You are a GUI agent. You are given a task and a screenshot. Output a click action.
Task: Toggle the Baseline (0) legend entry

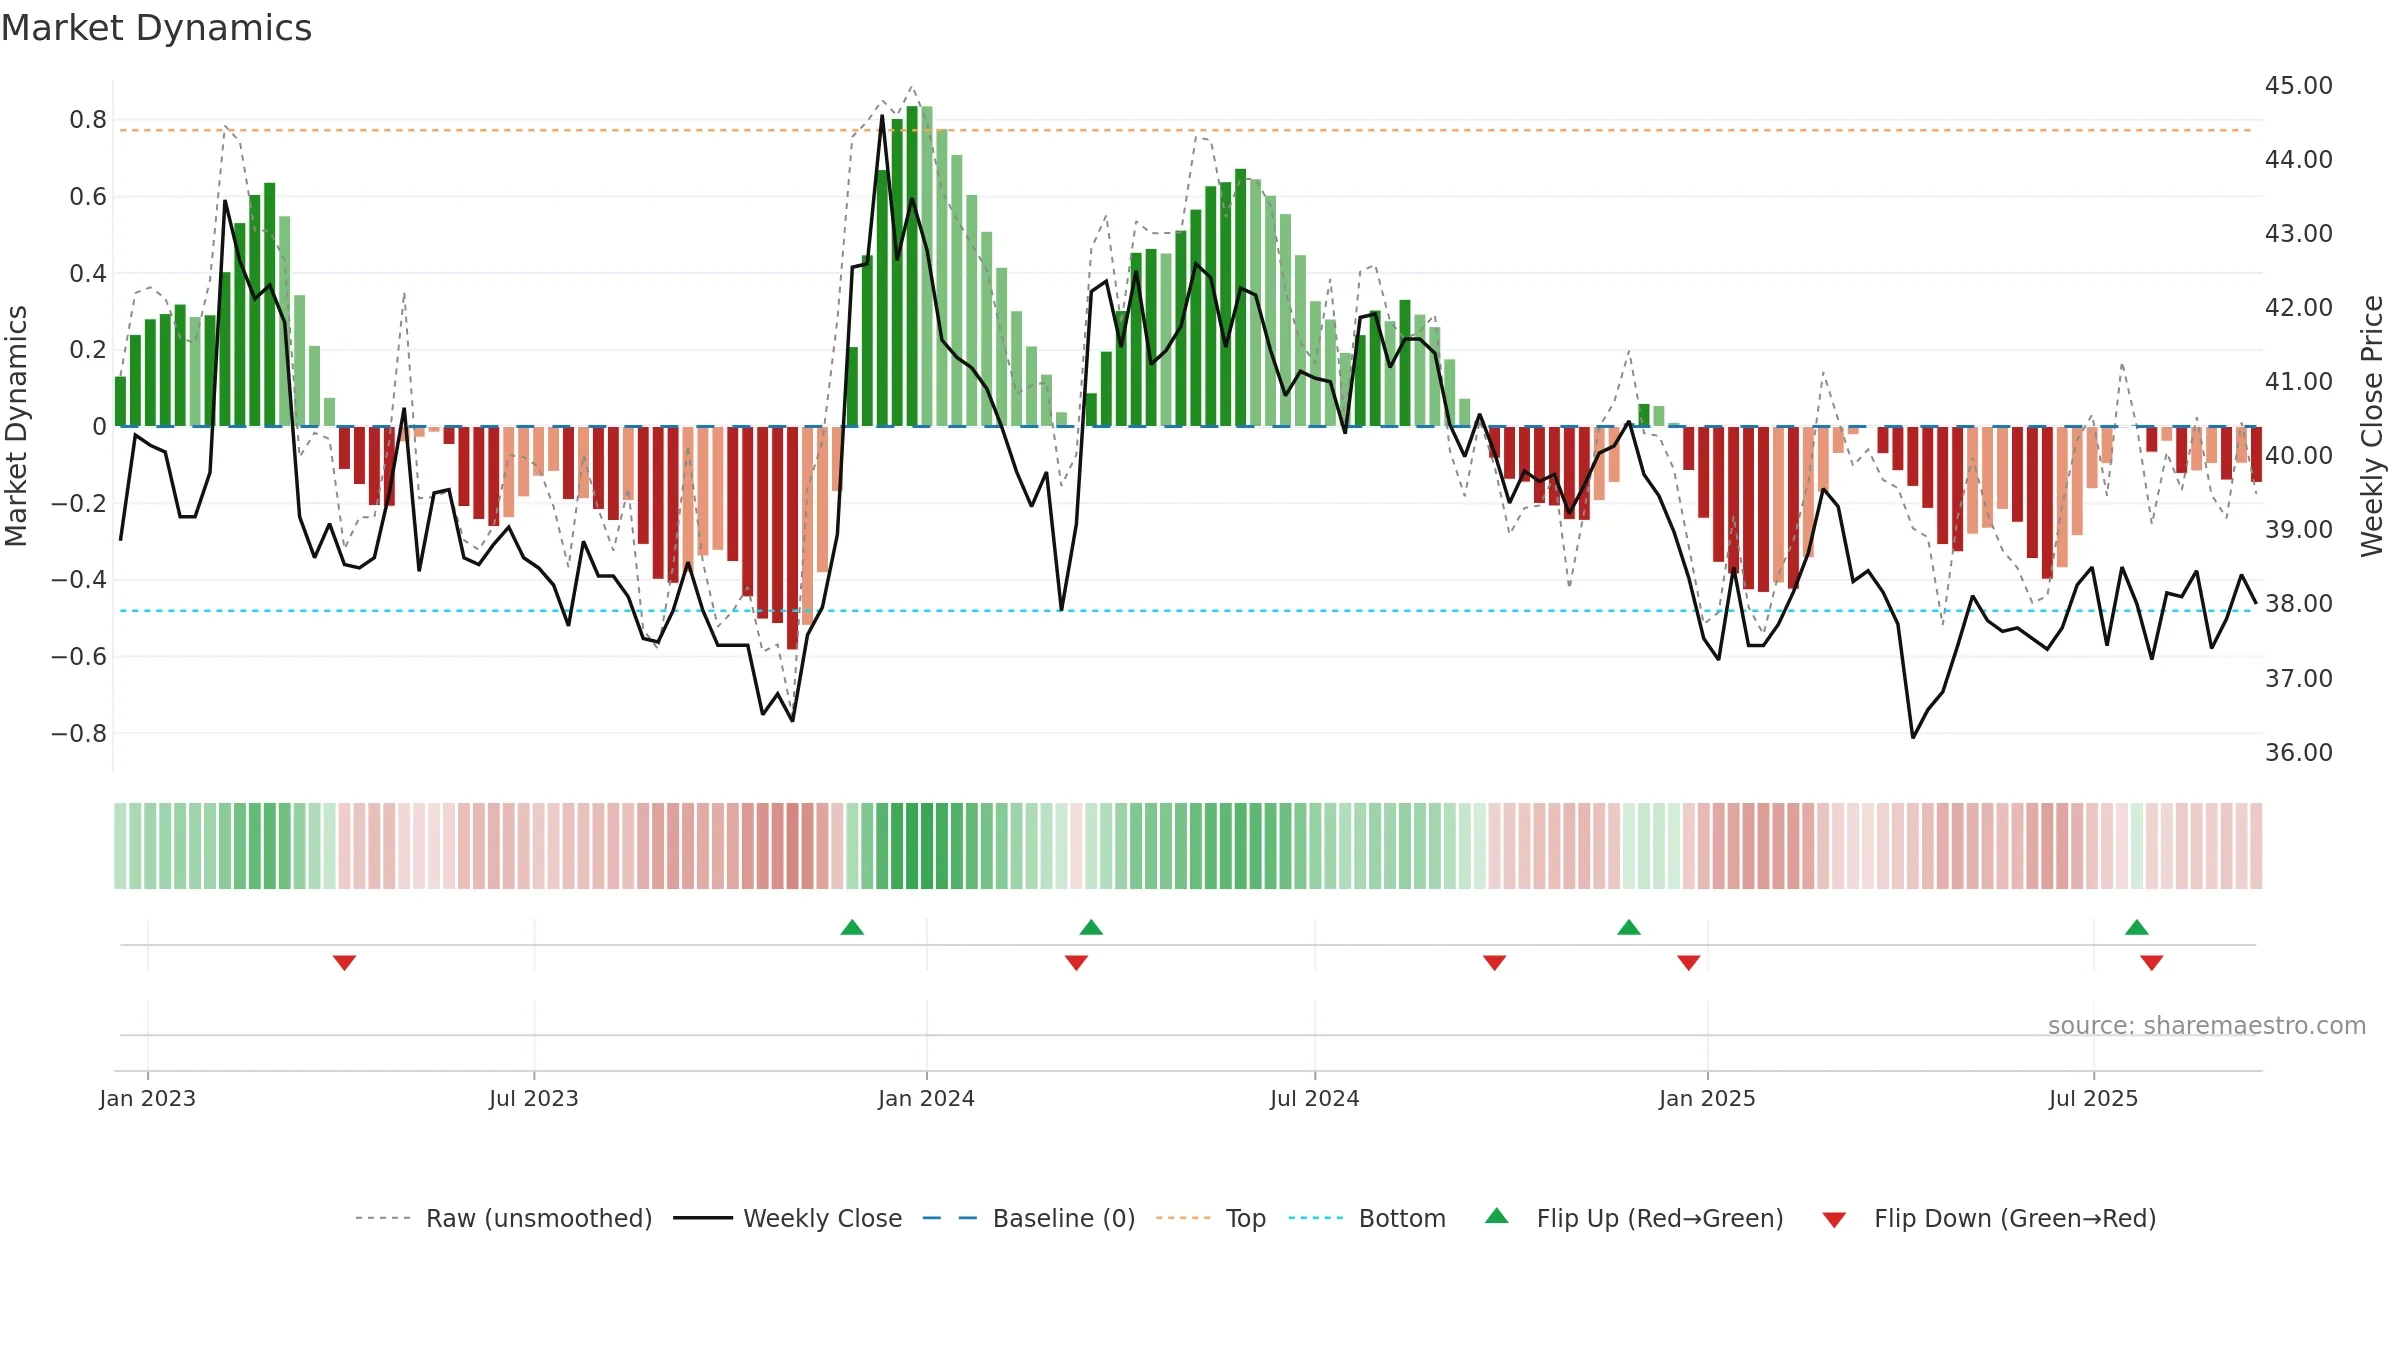click(1029, 1218)
